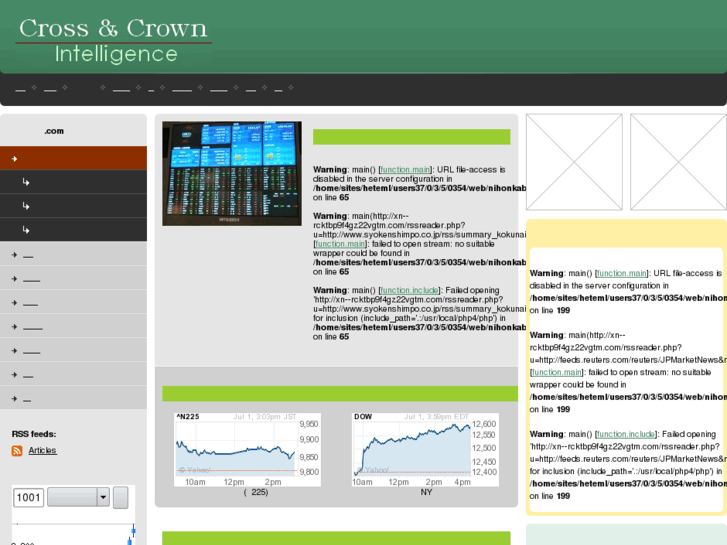Click the Cross & Crown Intelligence logo
The image size is (727, 545).
click(114, 41)
